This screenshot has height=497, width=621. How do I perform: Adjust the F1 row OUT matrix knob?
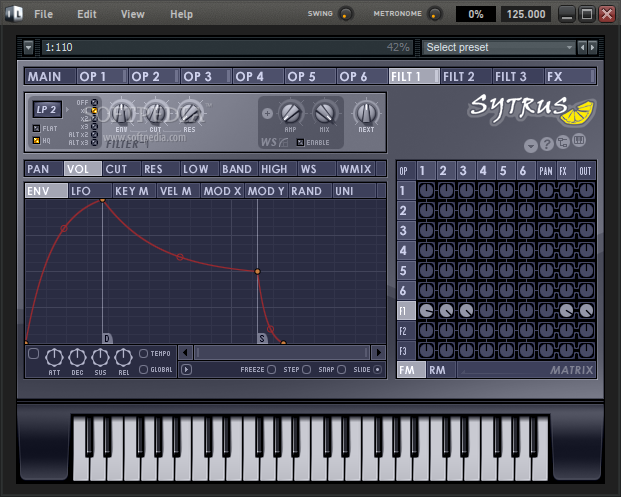pos(586,311)
